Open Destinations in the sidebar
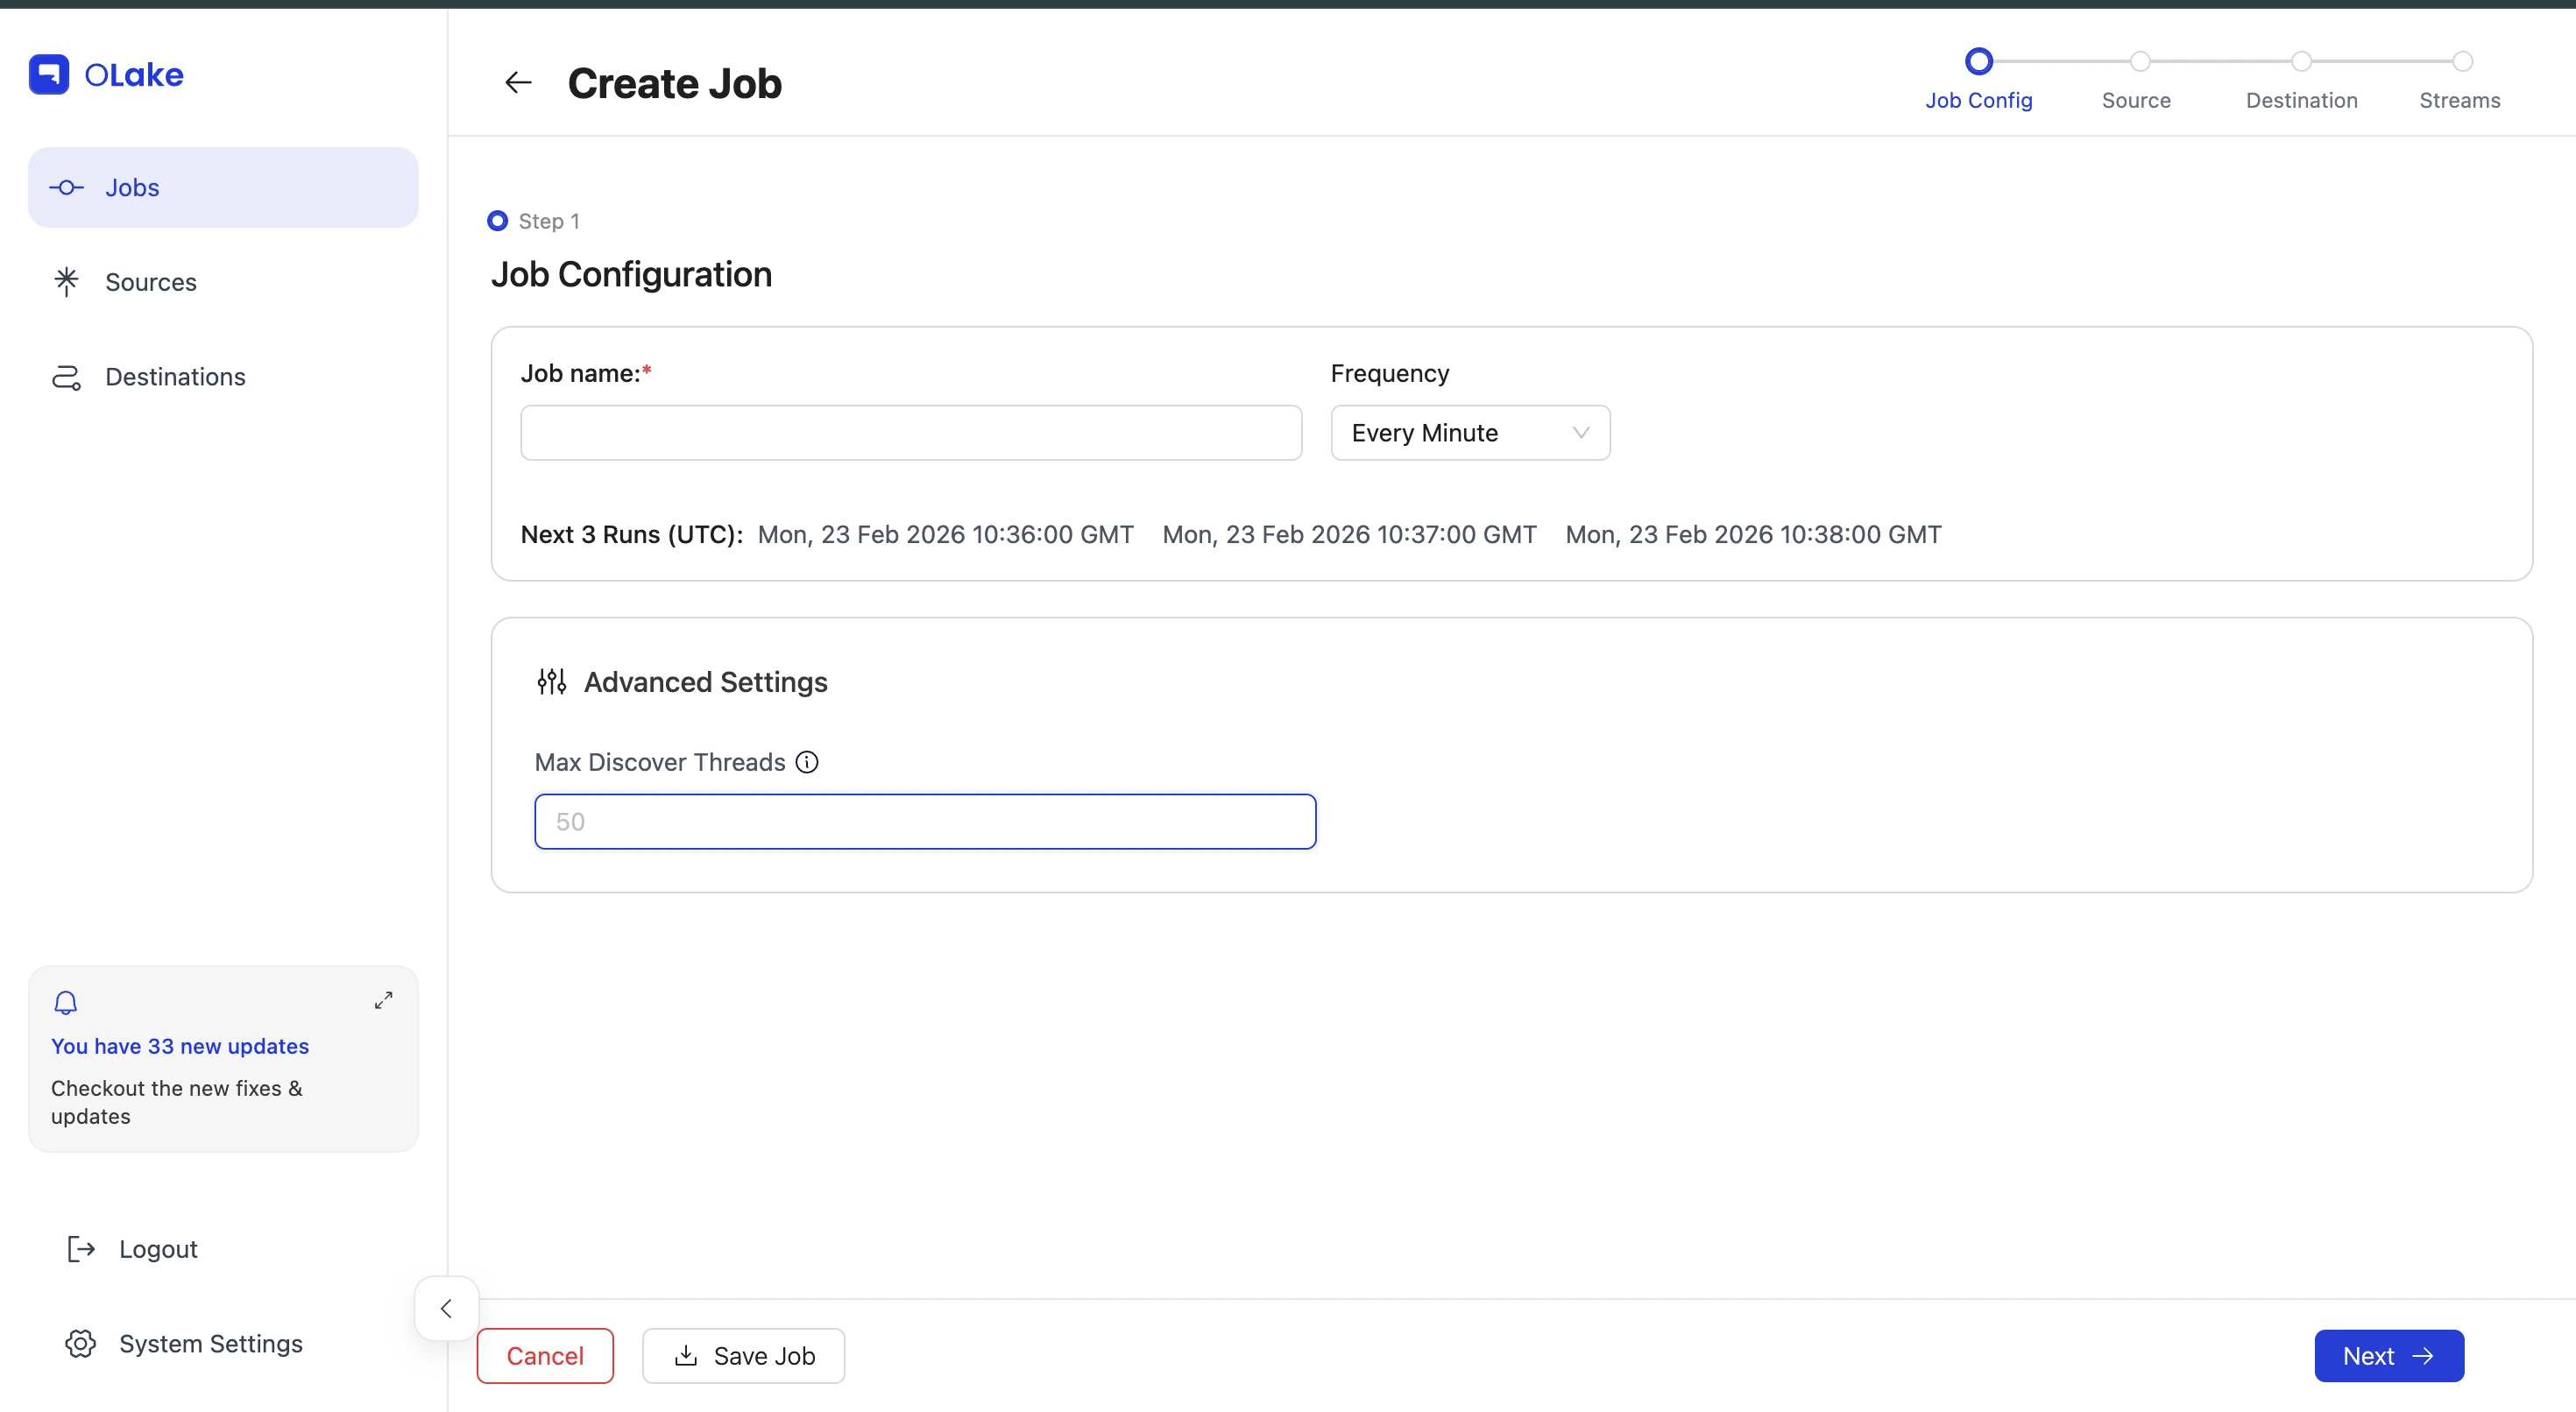This screenshot has height=1412, width=2576. tap(175, 377)
